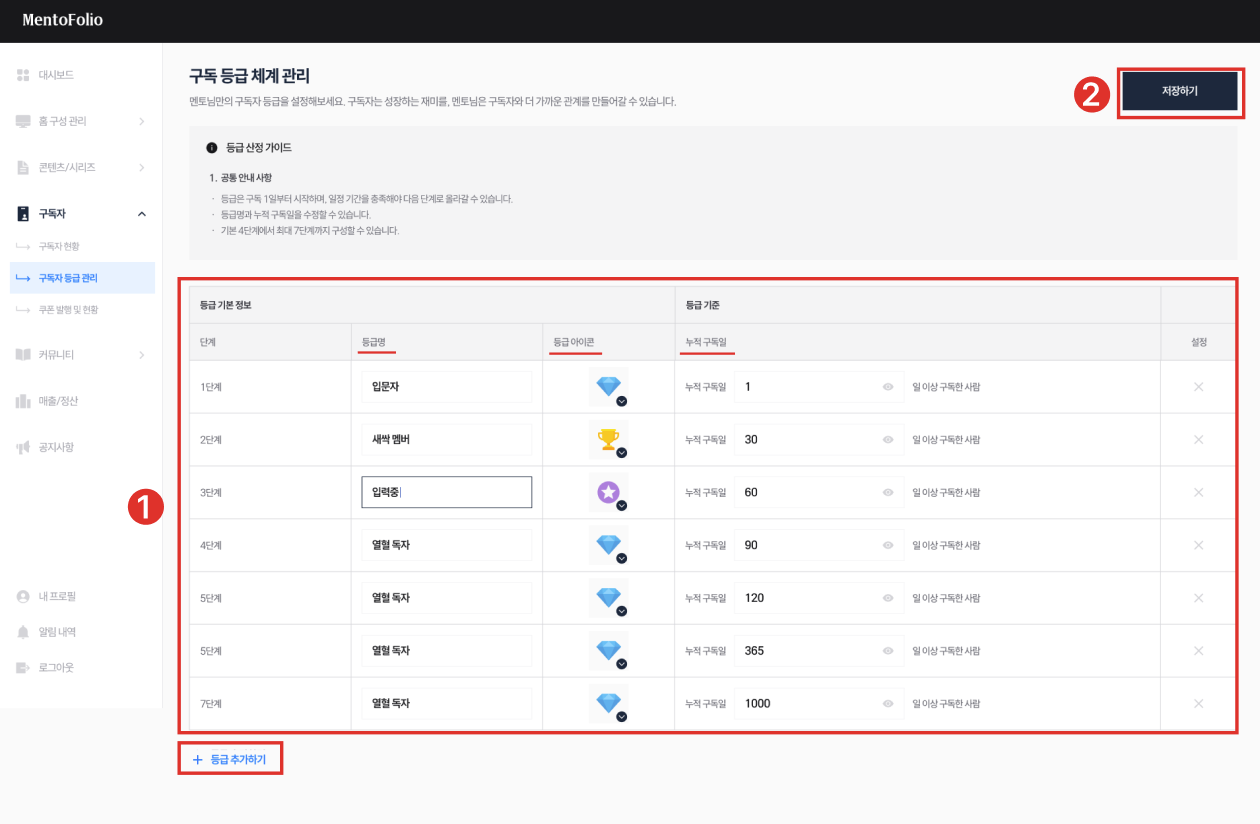Viewport: 1260px width, 824px height.
Task: Click the 누적 구독일 field showing 365
Action: [x=819, y=650]
